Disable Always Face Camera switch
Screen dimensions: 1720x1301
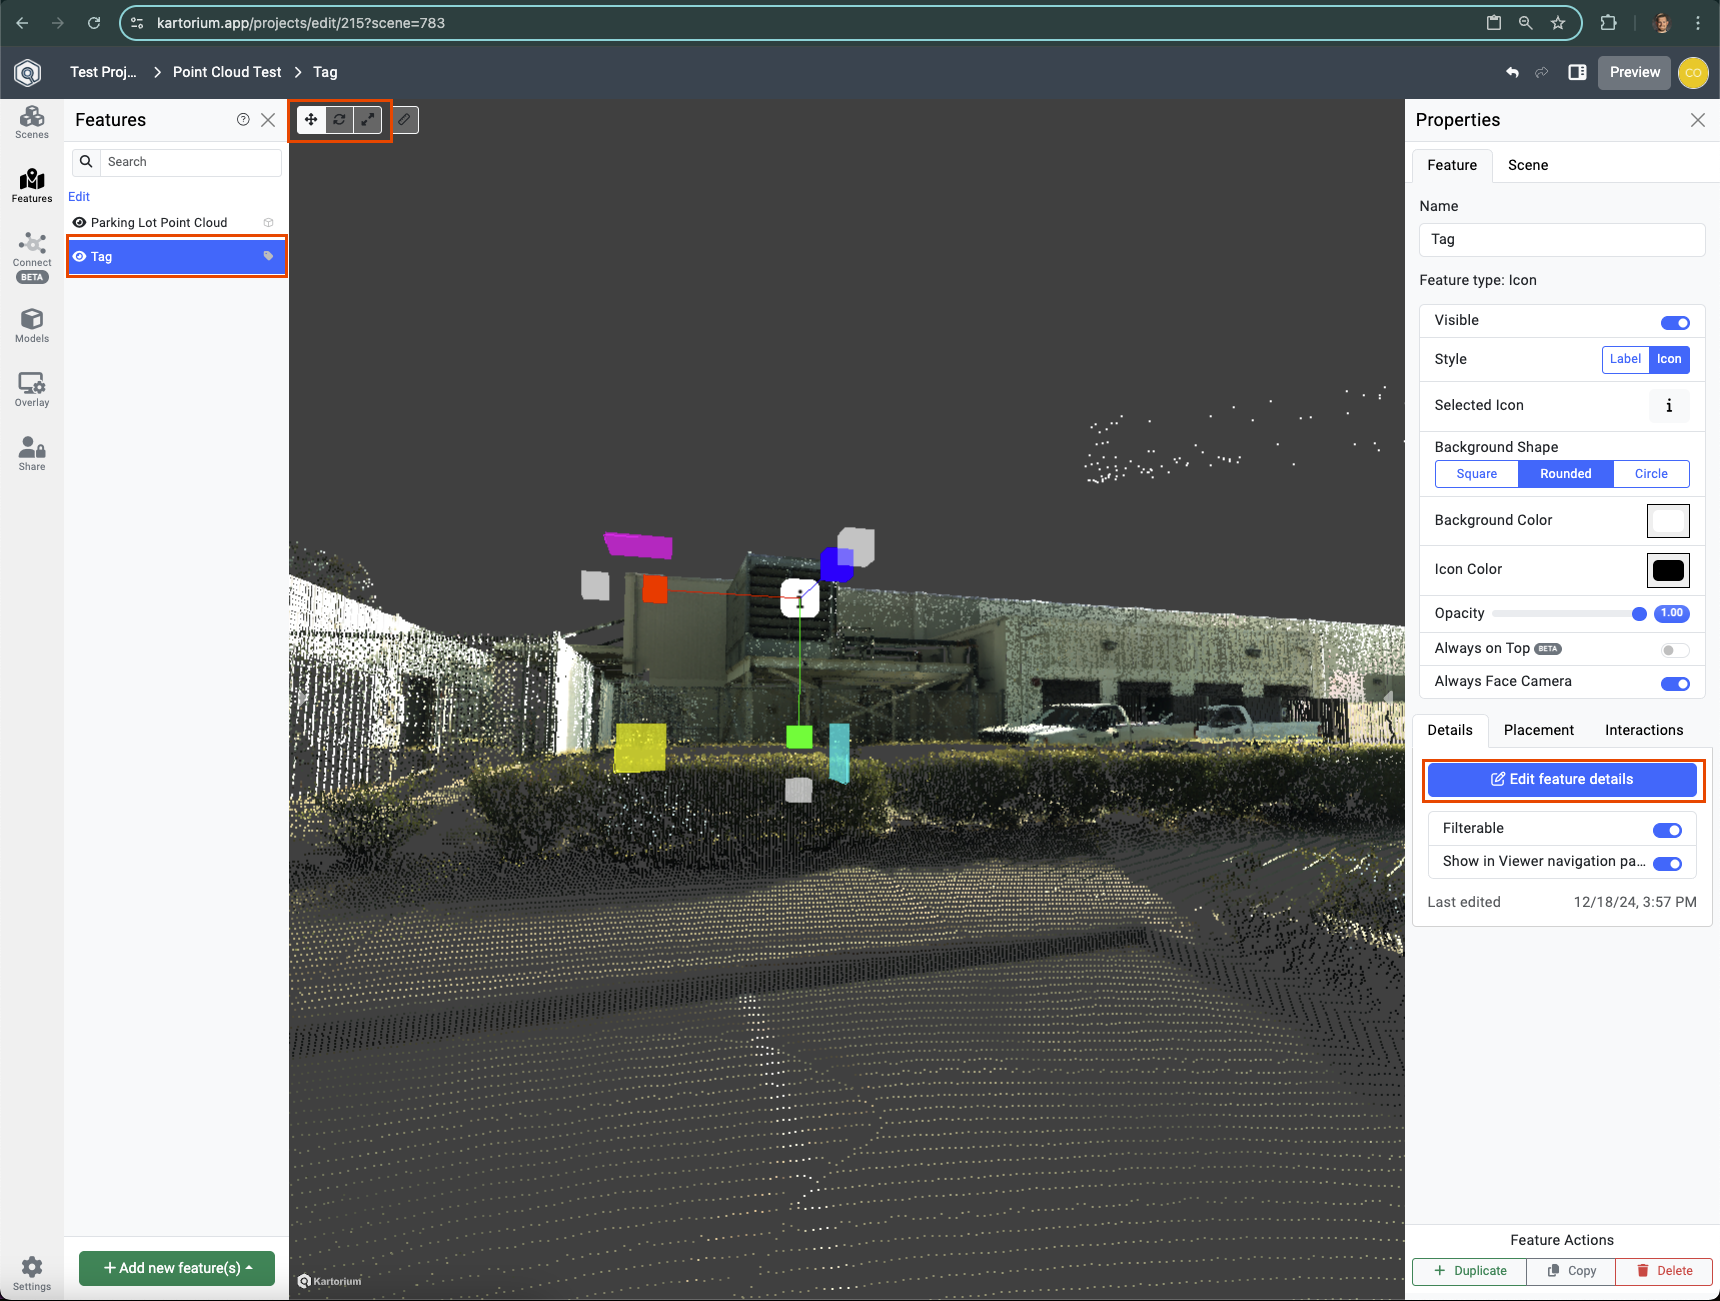(1675, 683)
